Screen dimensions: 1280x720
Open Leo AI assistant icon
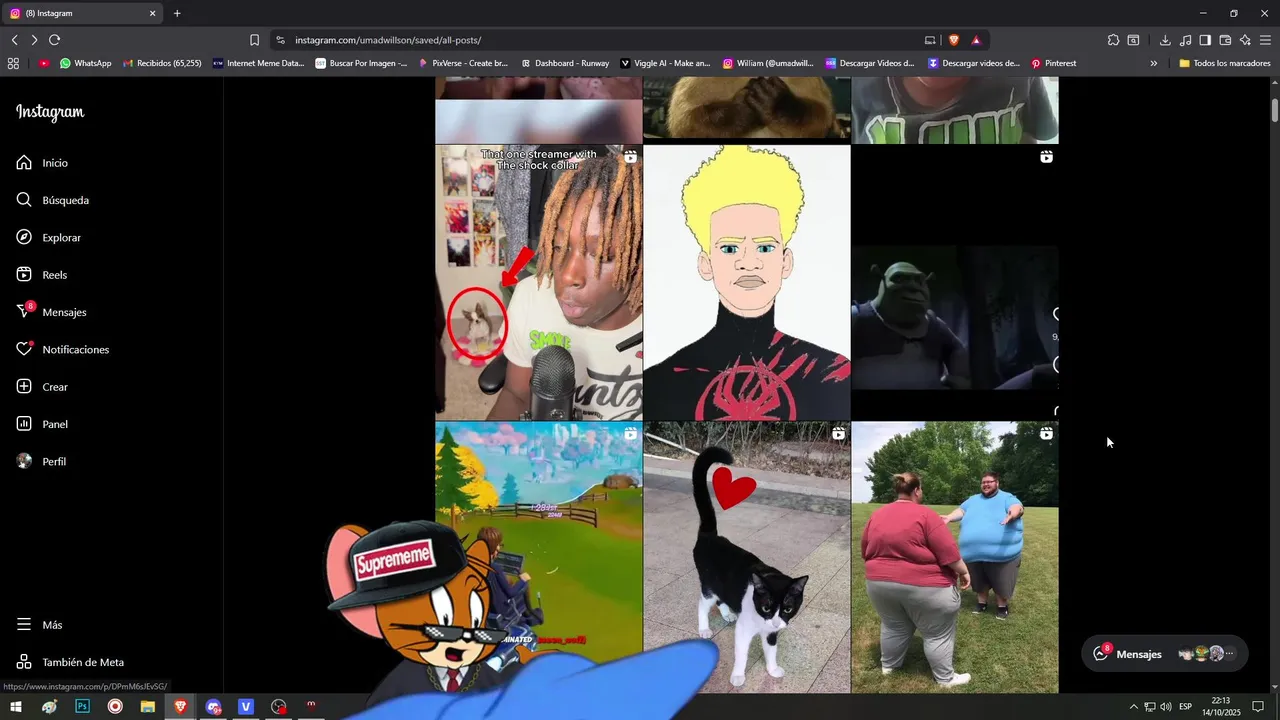click(x=1245, y=40)
